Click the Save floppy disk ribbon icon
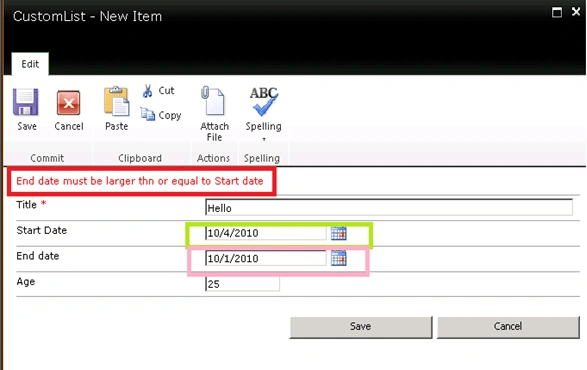Screen dimensions: 587x370 click(x=26, y=102)
